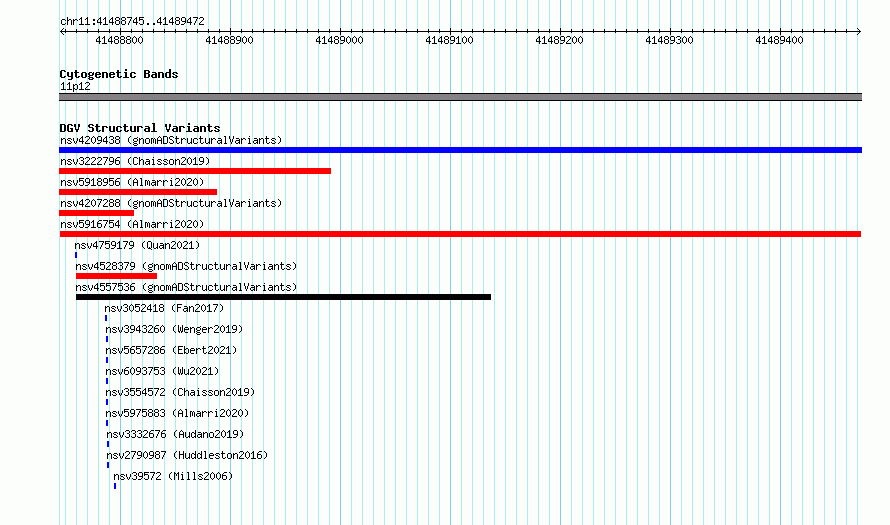Select nsv4207288 (gnomADStructuralVariants) label

coord(171,203)
